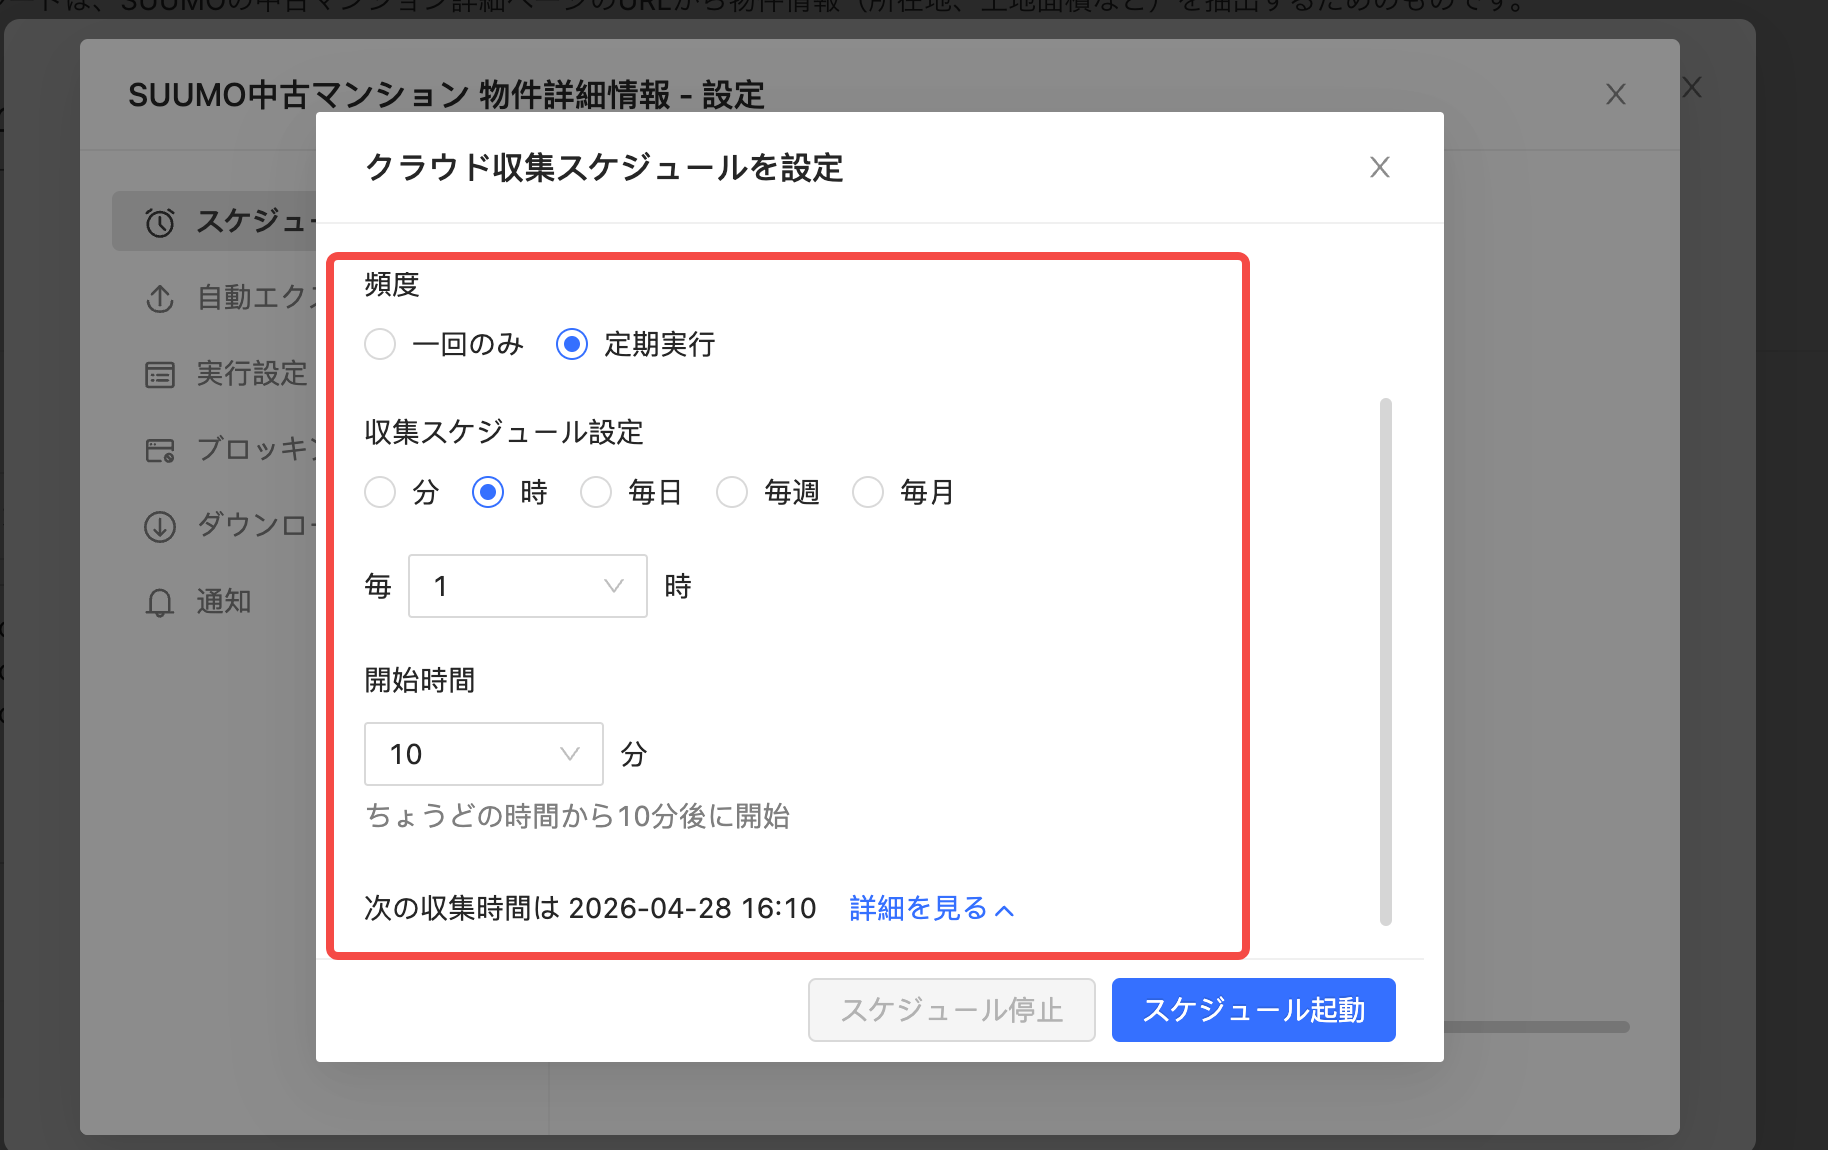Close the SUUMO settings panel behind

1615,94
